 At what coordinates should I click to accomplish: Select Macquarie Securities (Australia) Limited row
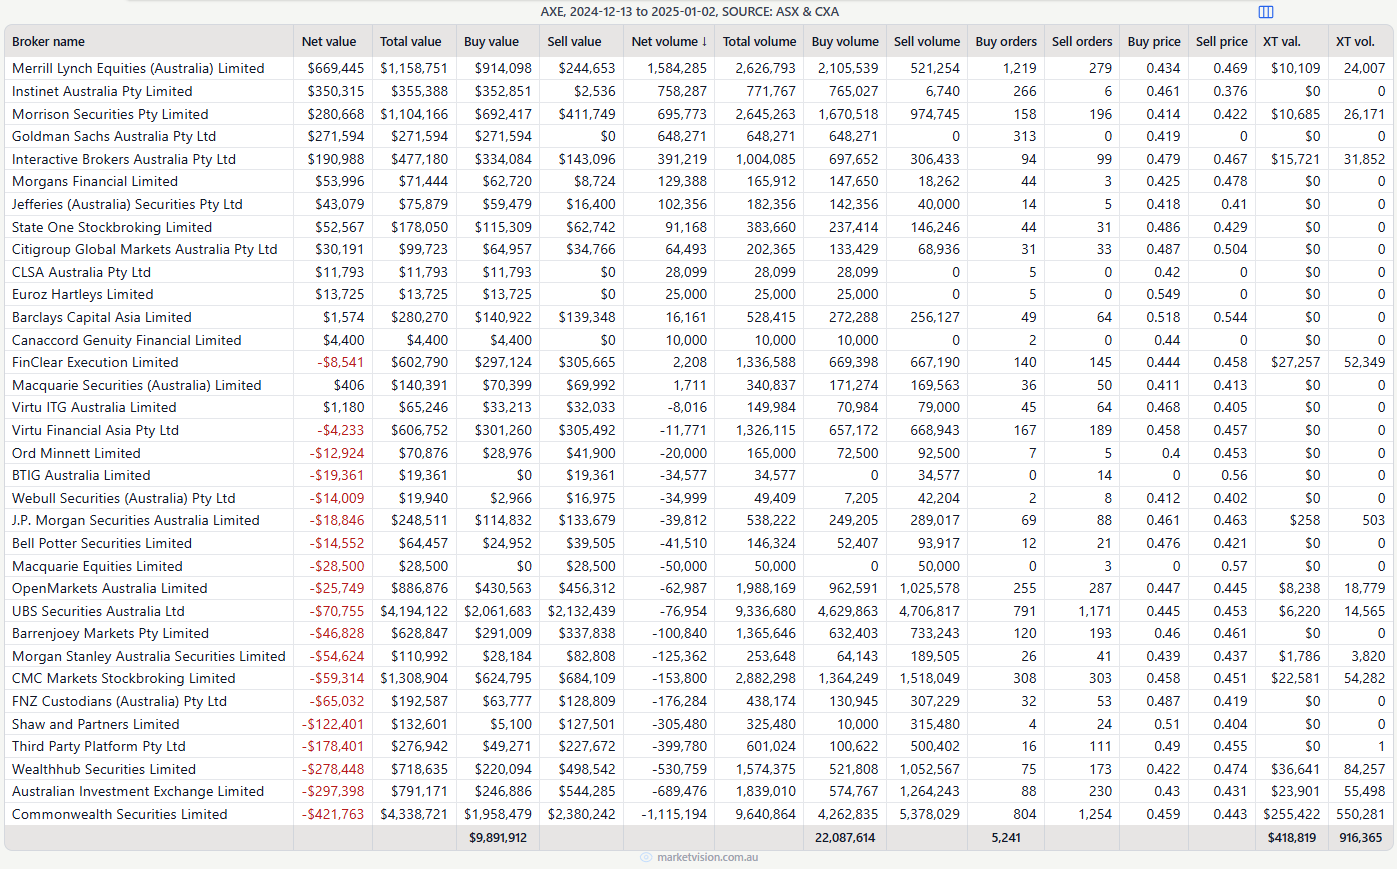click(698, 385)
